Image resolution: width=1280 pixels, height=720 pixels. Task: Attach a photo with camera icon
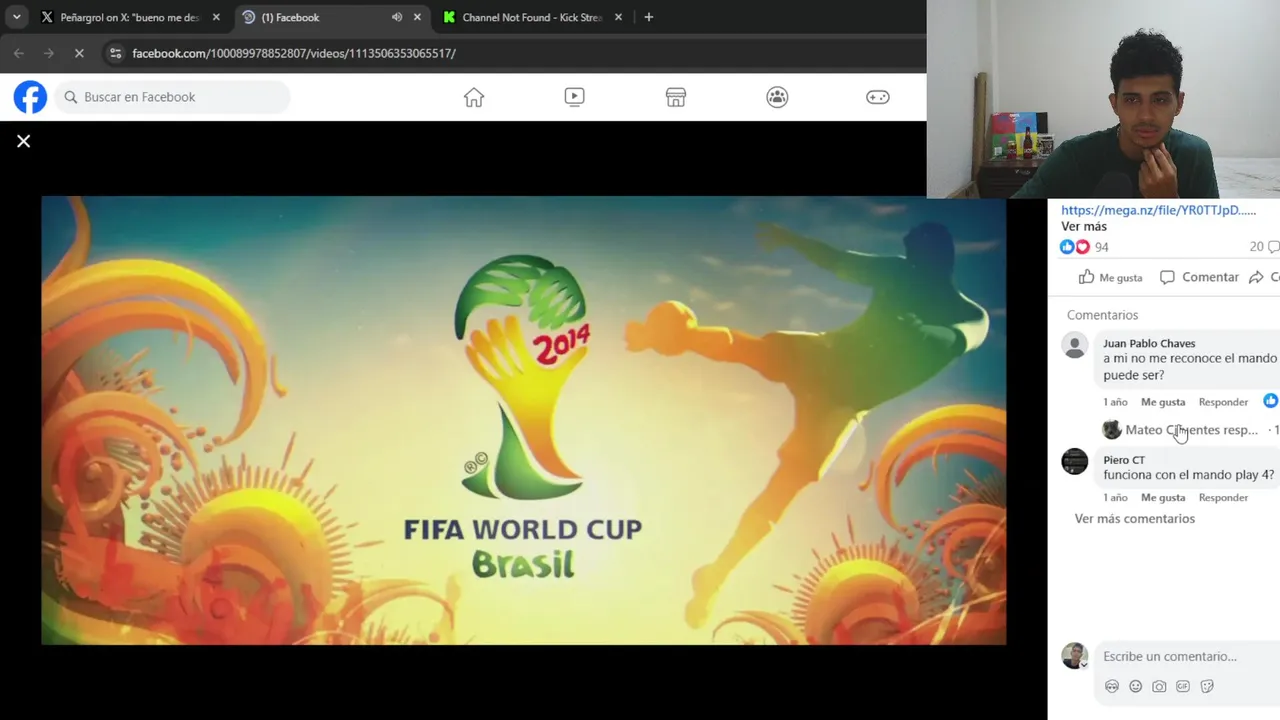(x=1159, y=687)
